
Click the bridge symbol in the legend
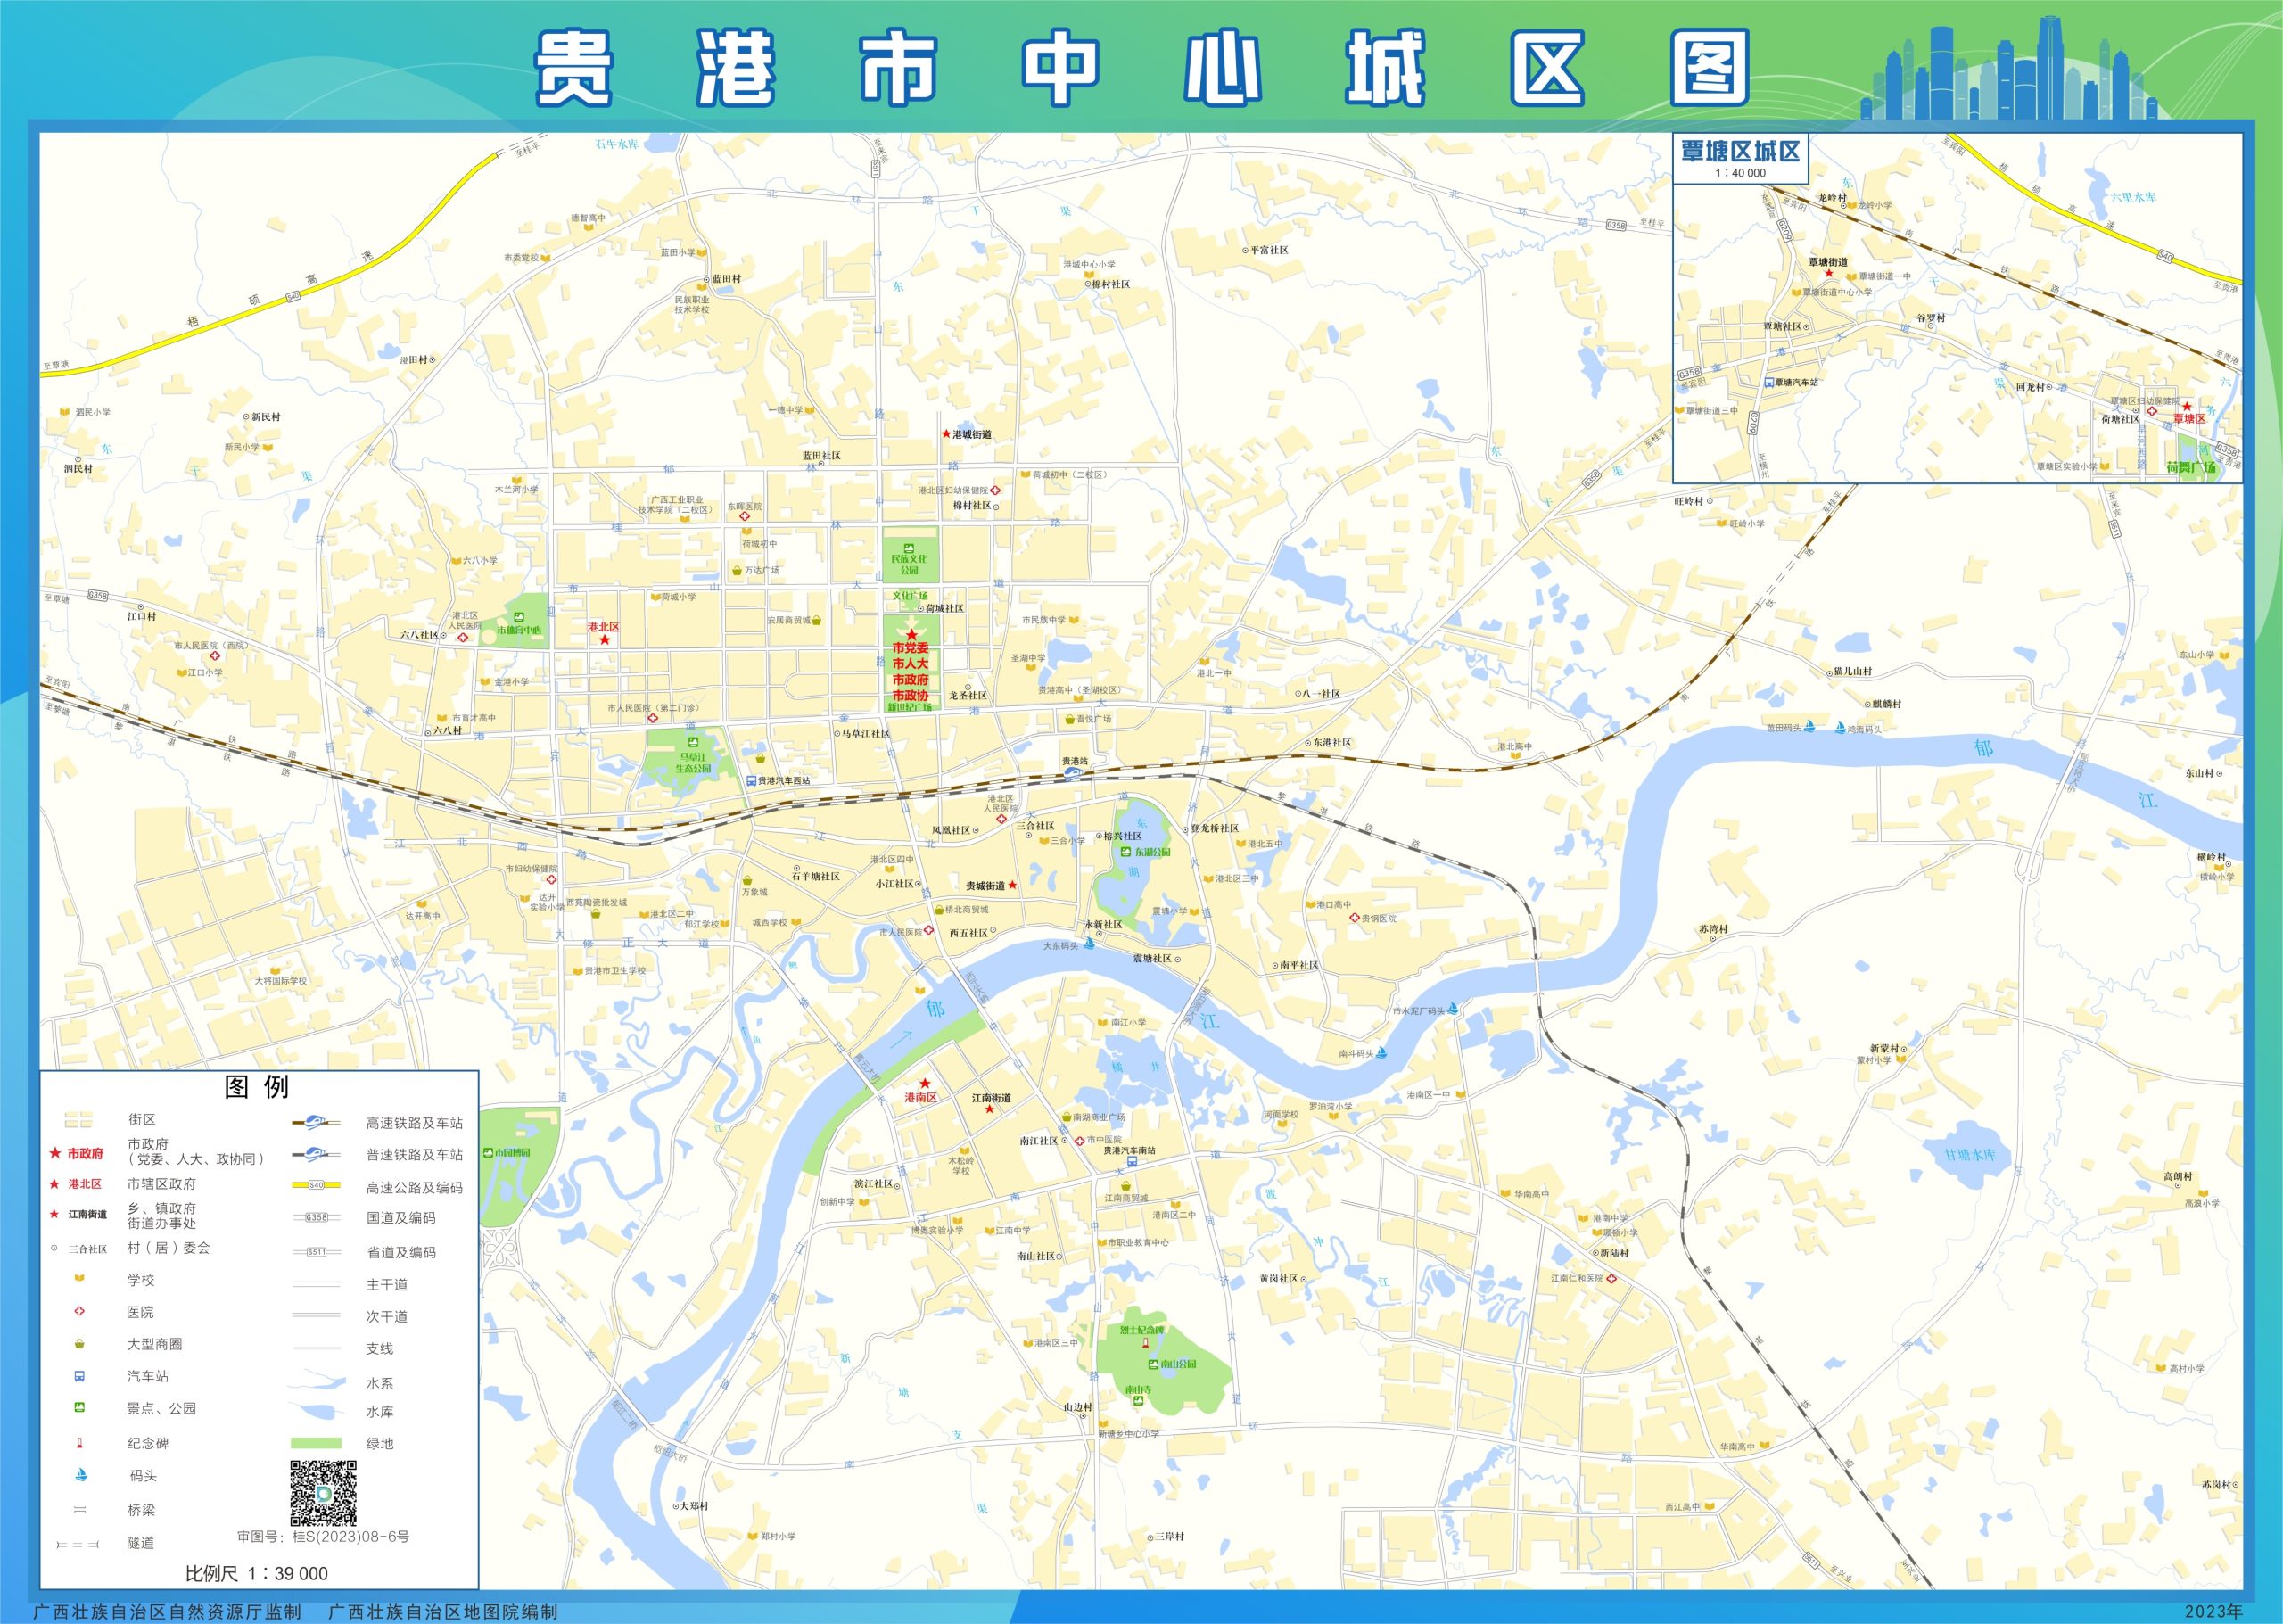coord(80,1510)
